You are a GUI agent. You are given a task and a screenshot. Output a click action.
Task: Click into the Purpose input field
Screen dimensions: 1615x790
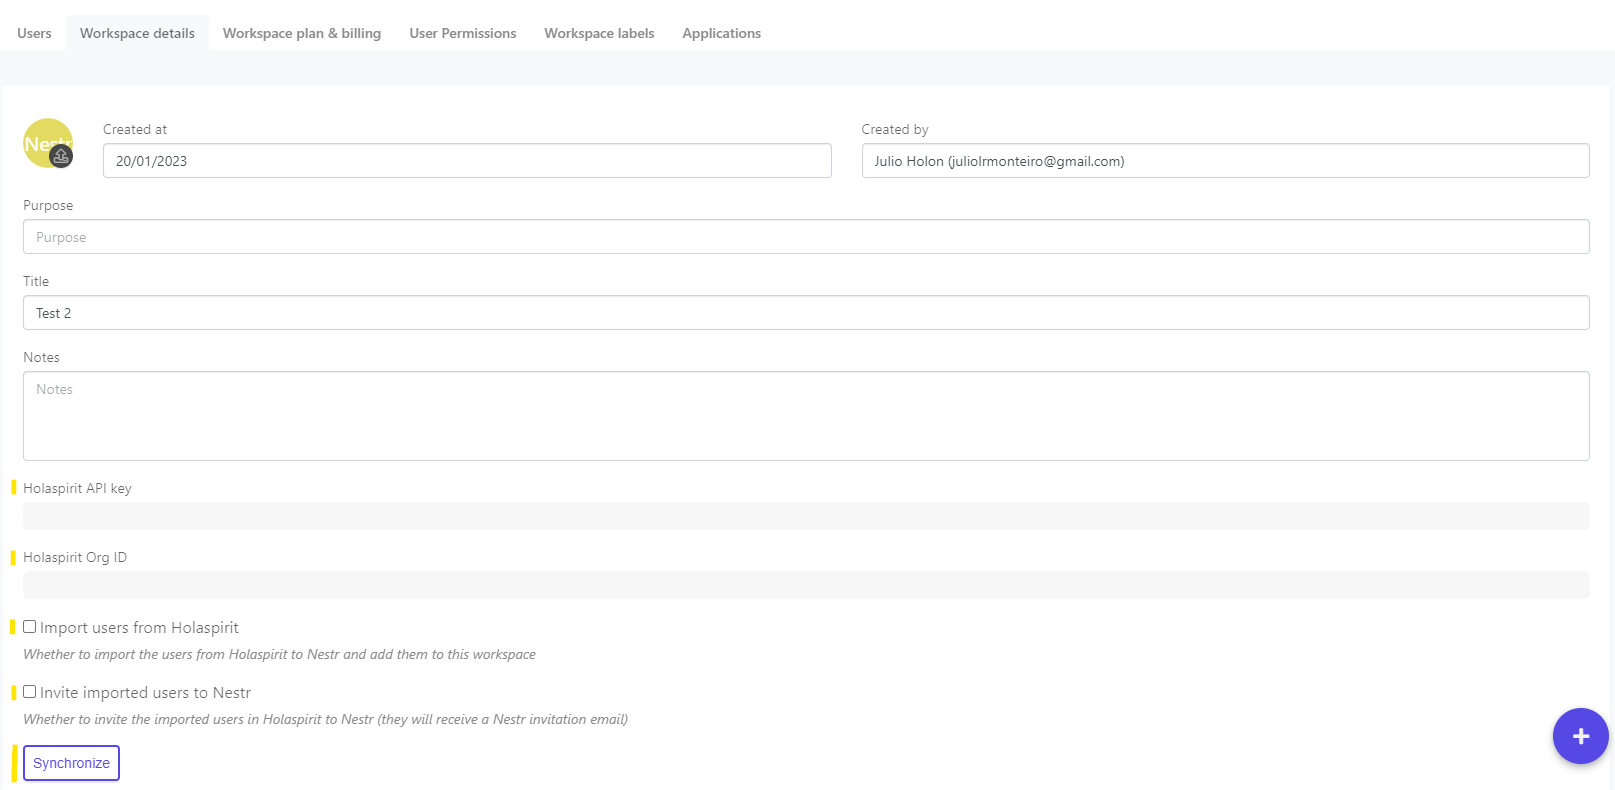[x=806, y=237]
